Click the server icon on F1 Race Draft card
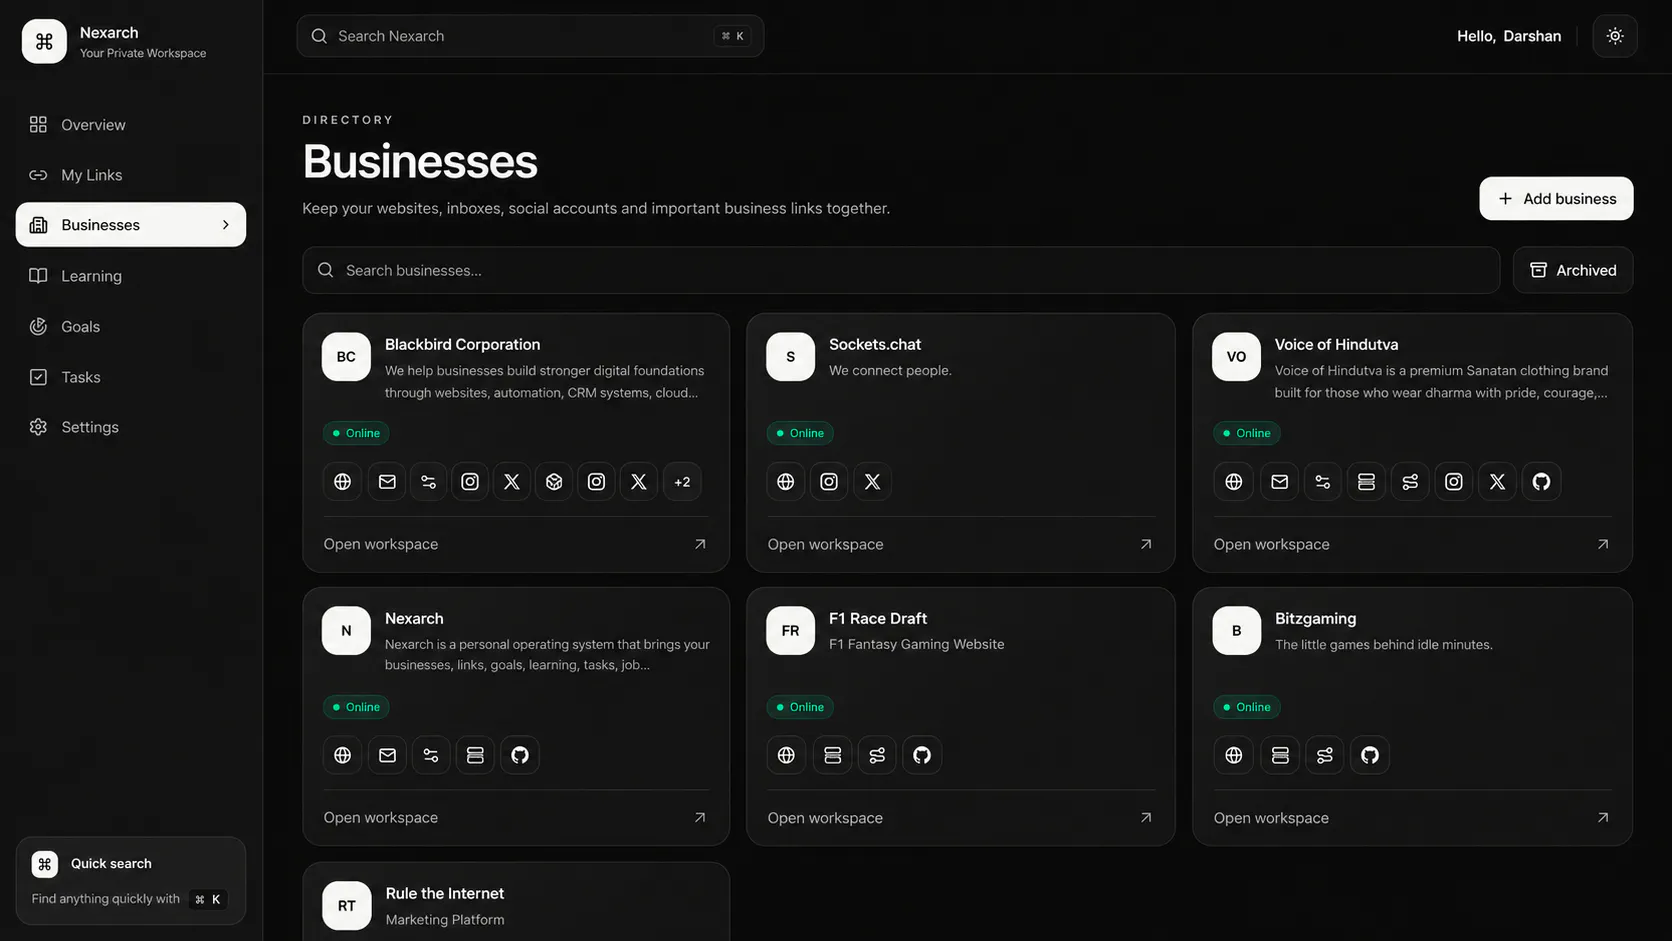1672x941 pixels. [833, 755]
